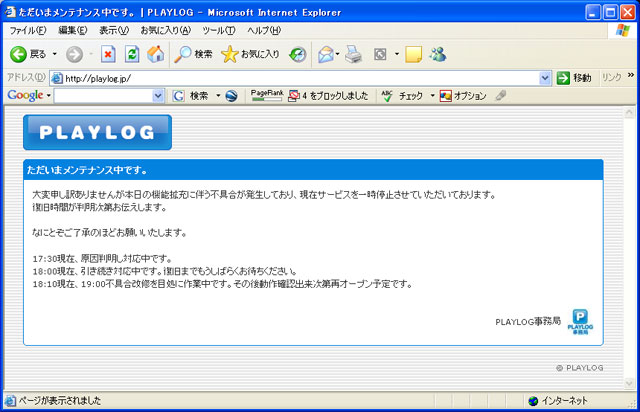Open the Messenger people icon
Viewport: 640px width, 412px height.
(438, 54)
